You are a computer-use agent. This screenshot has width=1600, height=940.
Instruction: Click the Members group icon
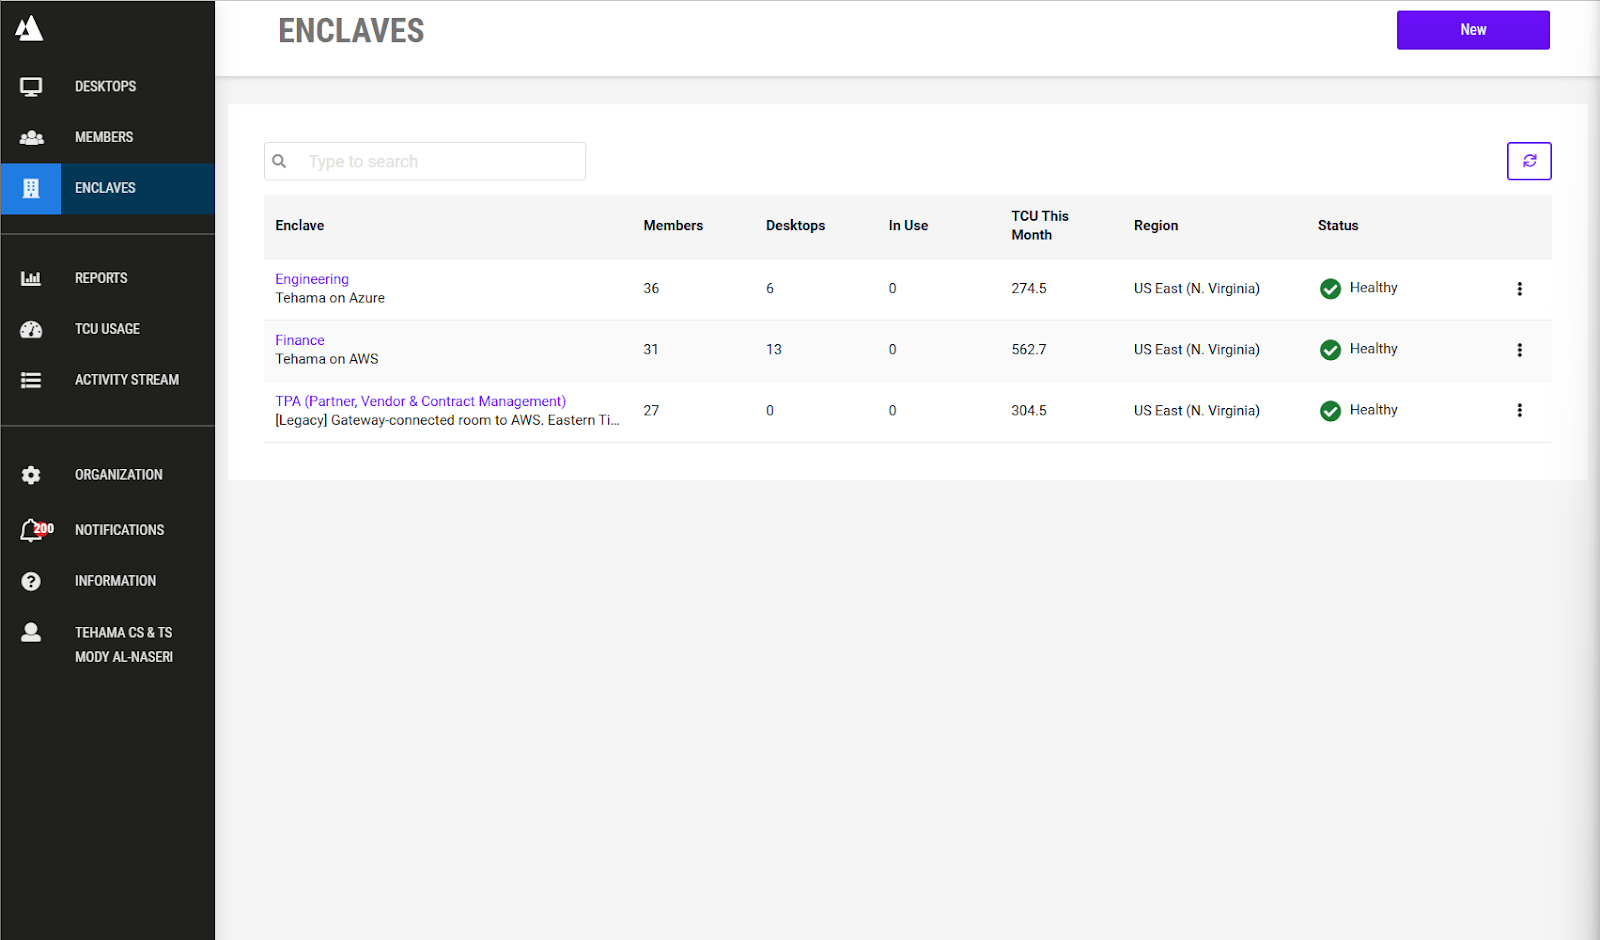31,138
